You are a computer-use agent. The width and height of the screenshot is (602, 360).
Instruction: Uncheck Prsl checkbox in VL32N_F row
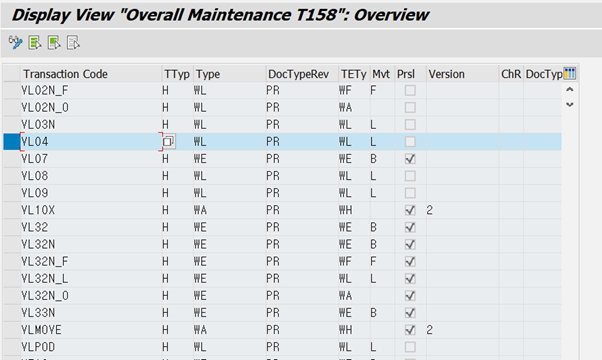click(x=410, y=261)
